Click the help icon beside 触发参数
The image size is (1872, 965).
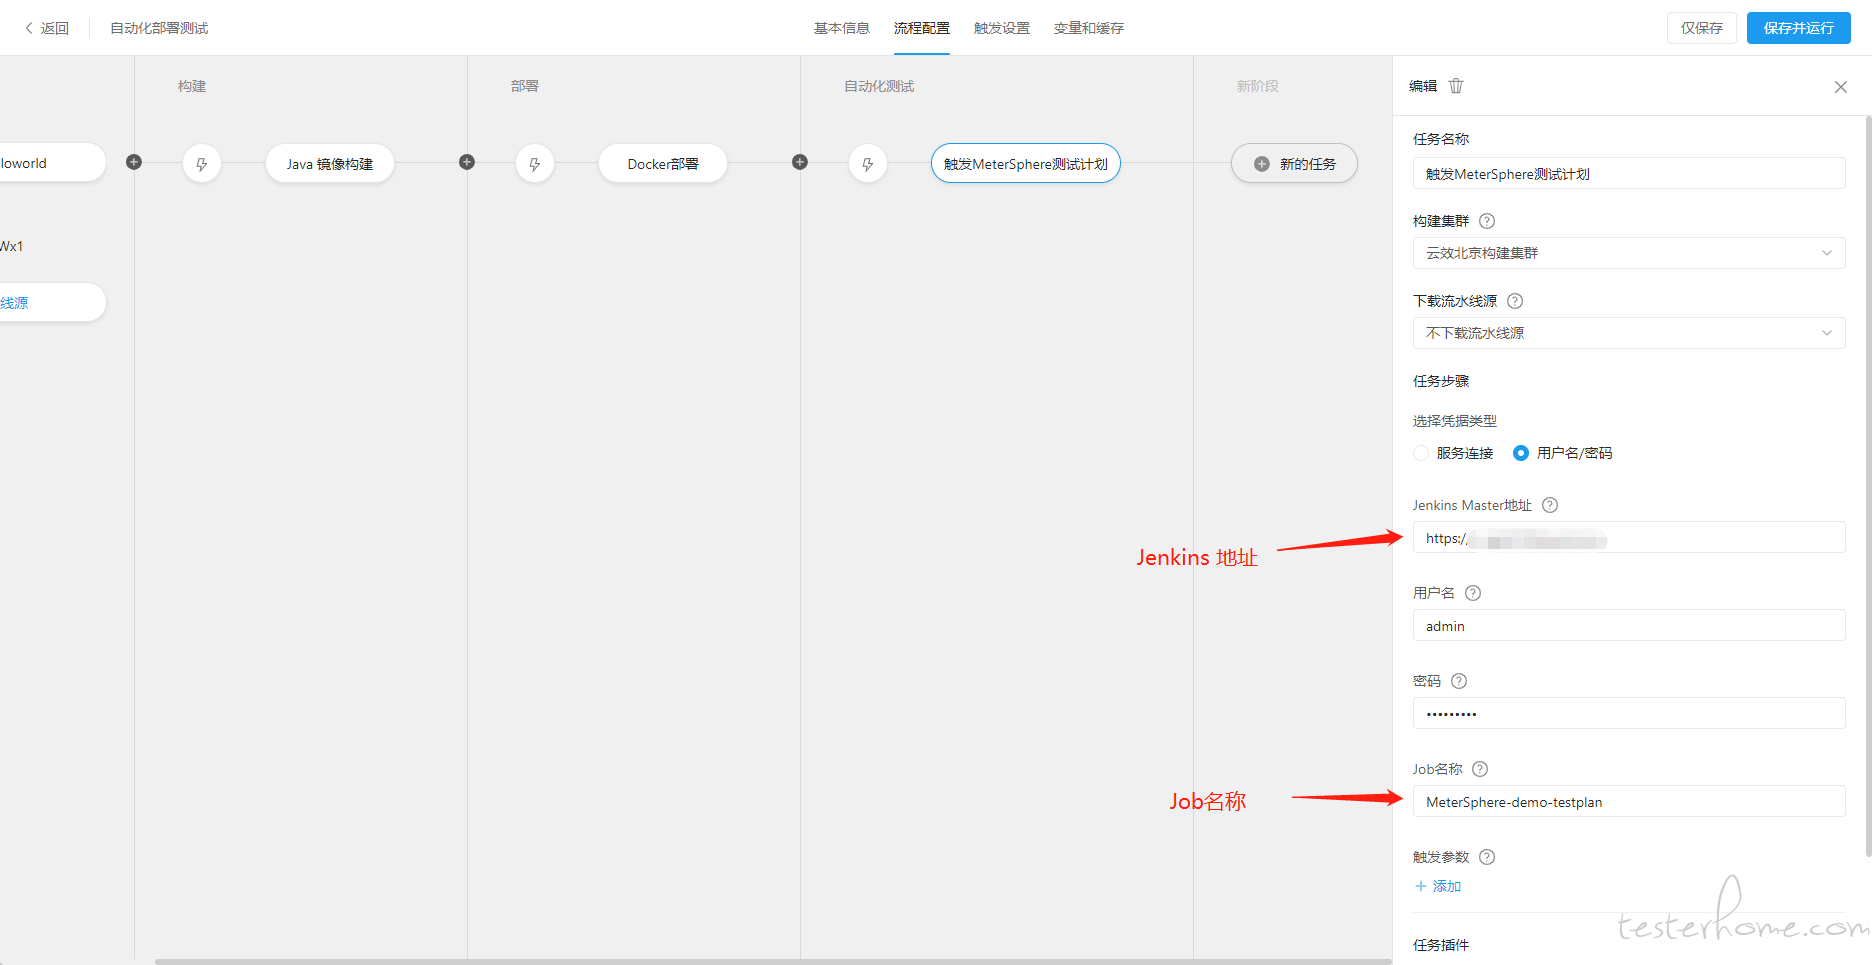pos(1487,857)
